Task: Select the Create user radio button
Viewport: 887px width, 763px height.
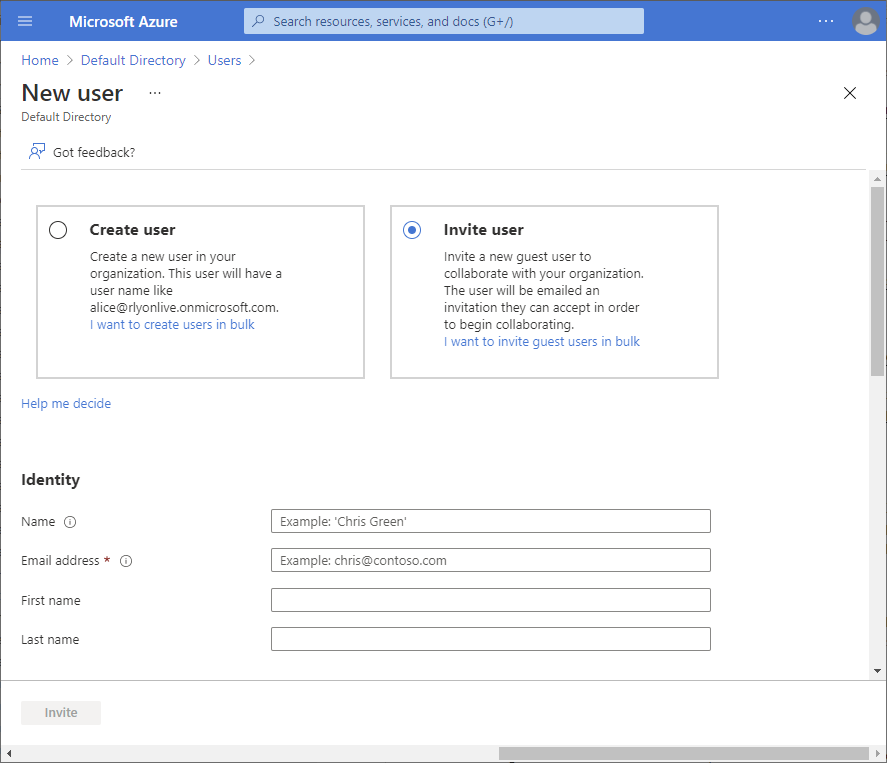Action: pyautogui.click(x=58, y=230)
